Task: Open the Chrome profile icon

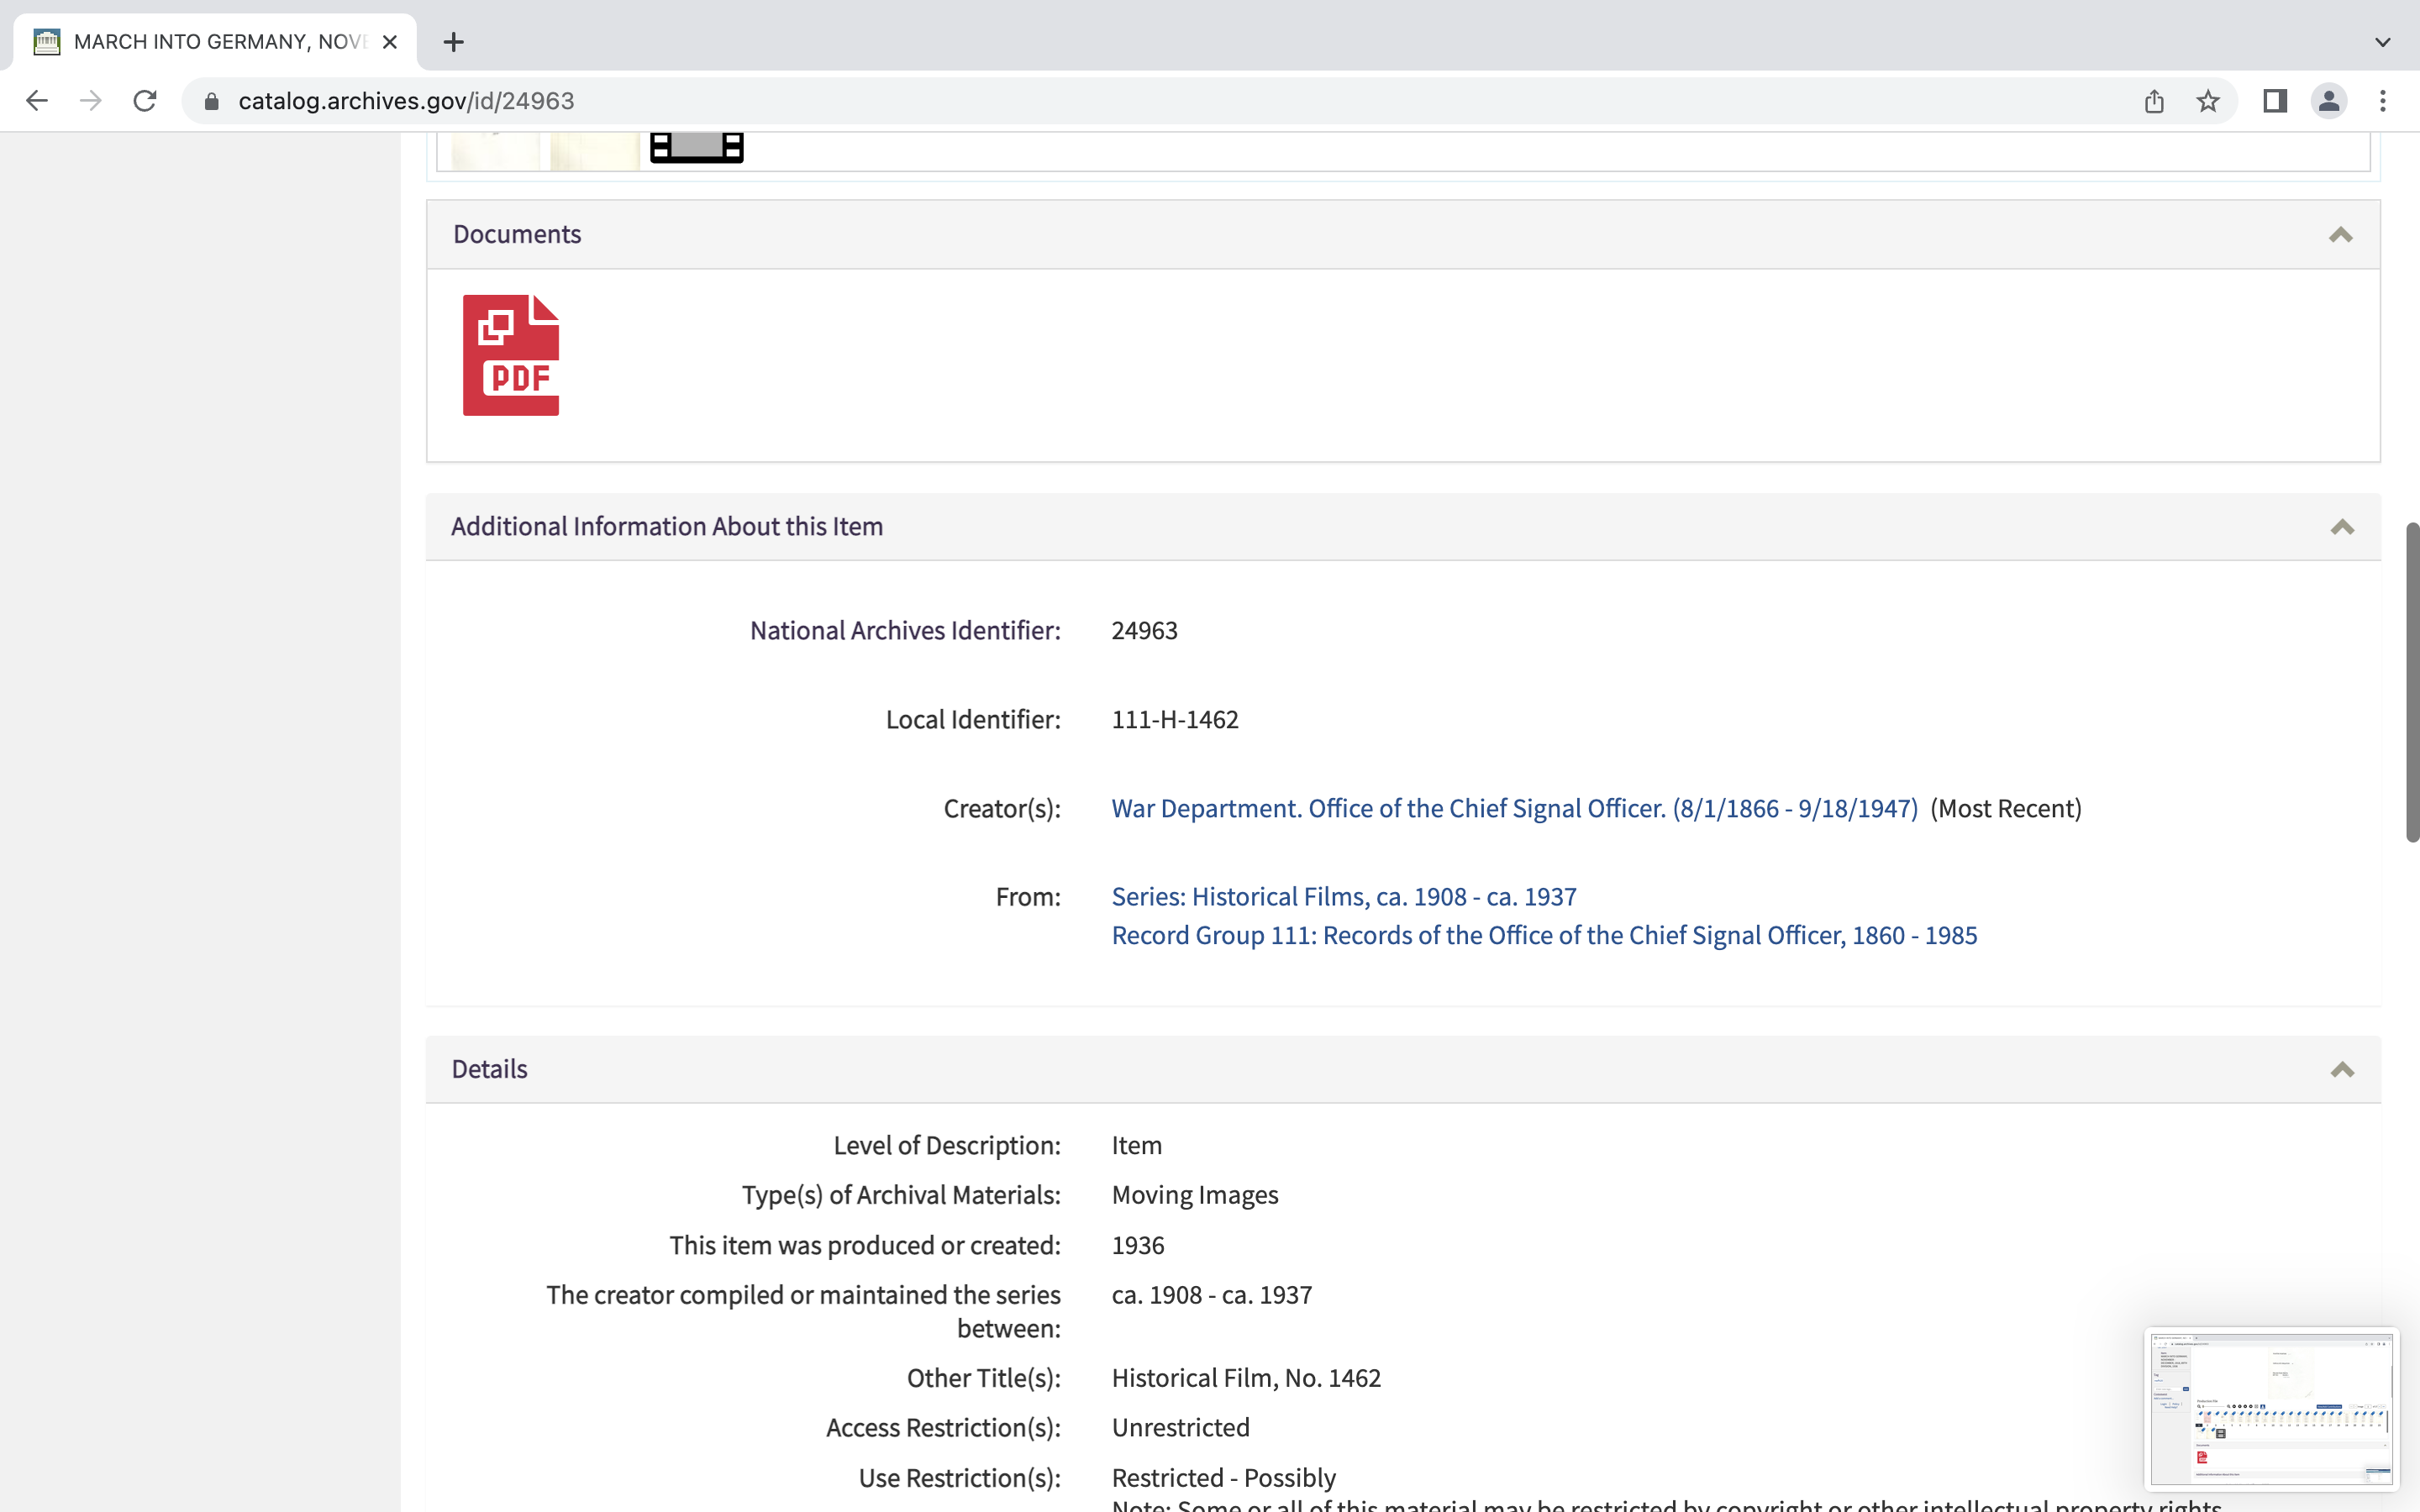Action: [2329, 101]
